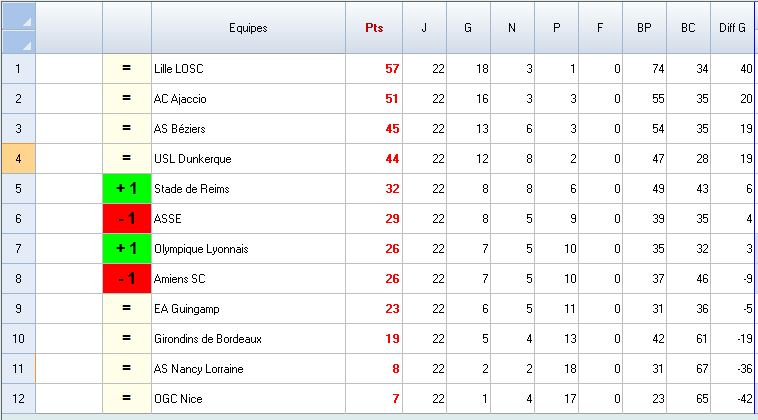Click green +1 indicator for Olympique Lyonnais

[x=127, y=249]
